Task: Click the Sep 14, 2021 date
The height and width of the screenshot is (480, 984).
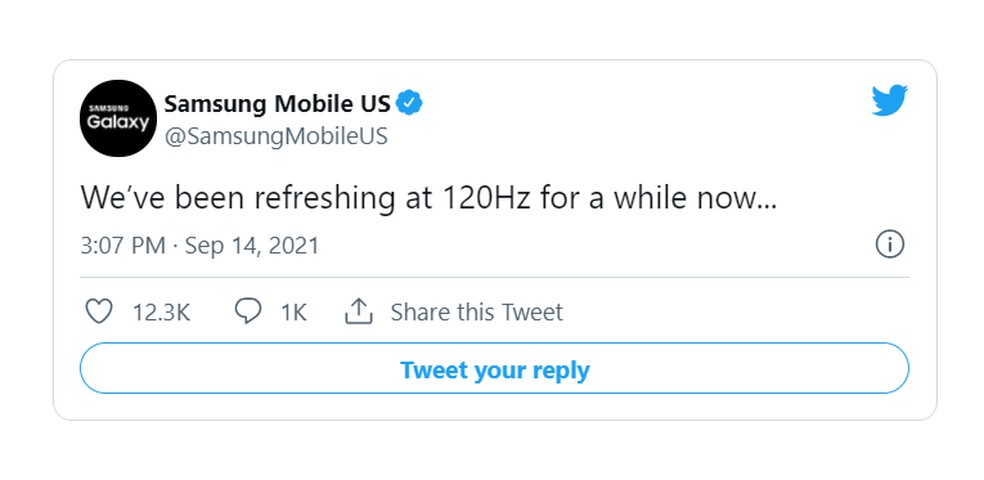Action: (252, 245)
